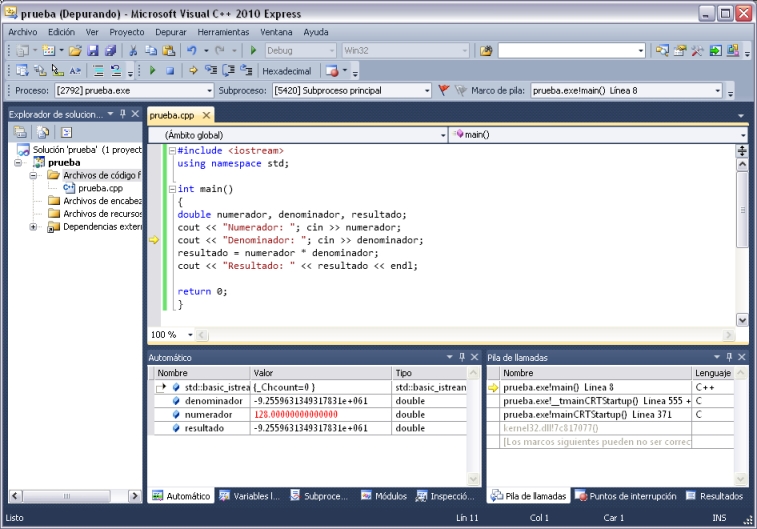Switch to the Inspección tab

click(446, 496)
